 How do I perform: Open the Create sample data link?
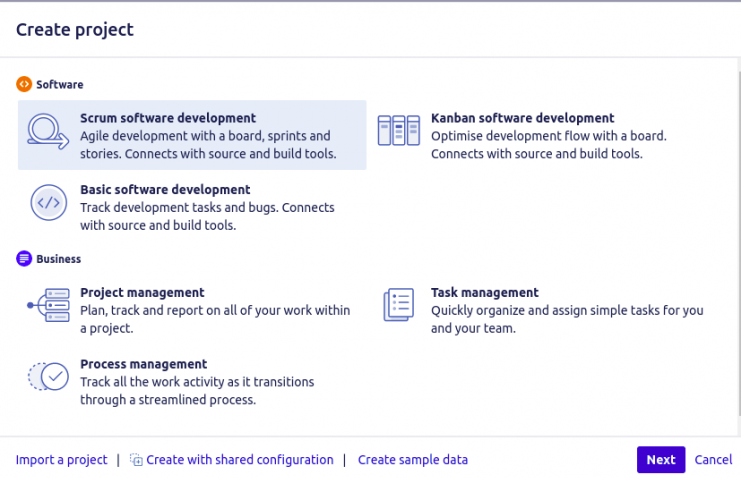(x=412, y=460)
